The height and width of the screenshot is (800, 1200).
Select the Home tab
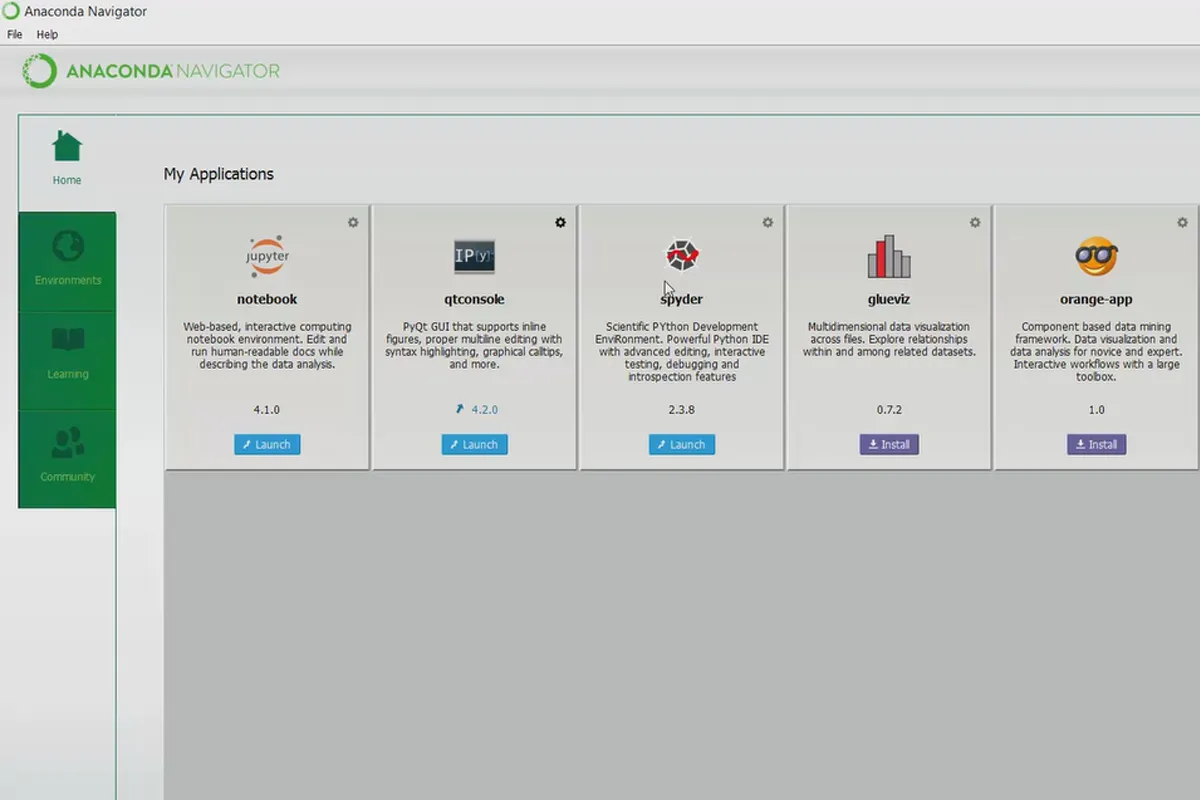(x=67, y=162)
